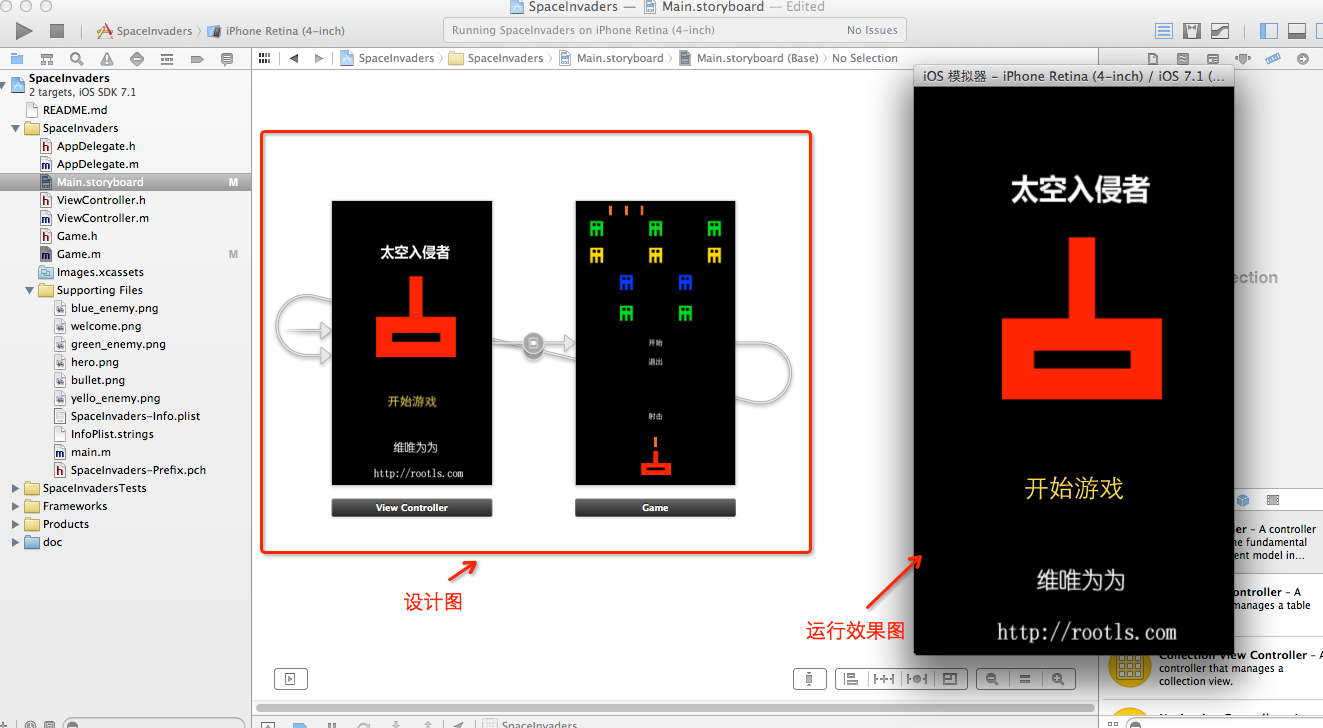The height and width of the screenshot is (728, 1323).
Task: Switch to Standard editor
Action: [x=1164, y=31]
